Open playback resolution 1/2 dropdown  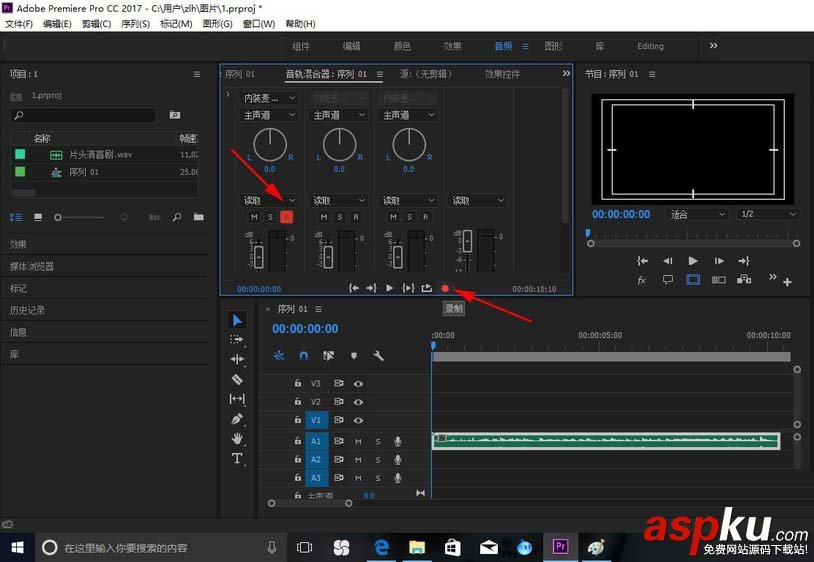click(x=767, y=214)
